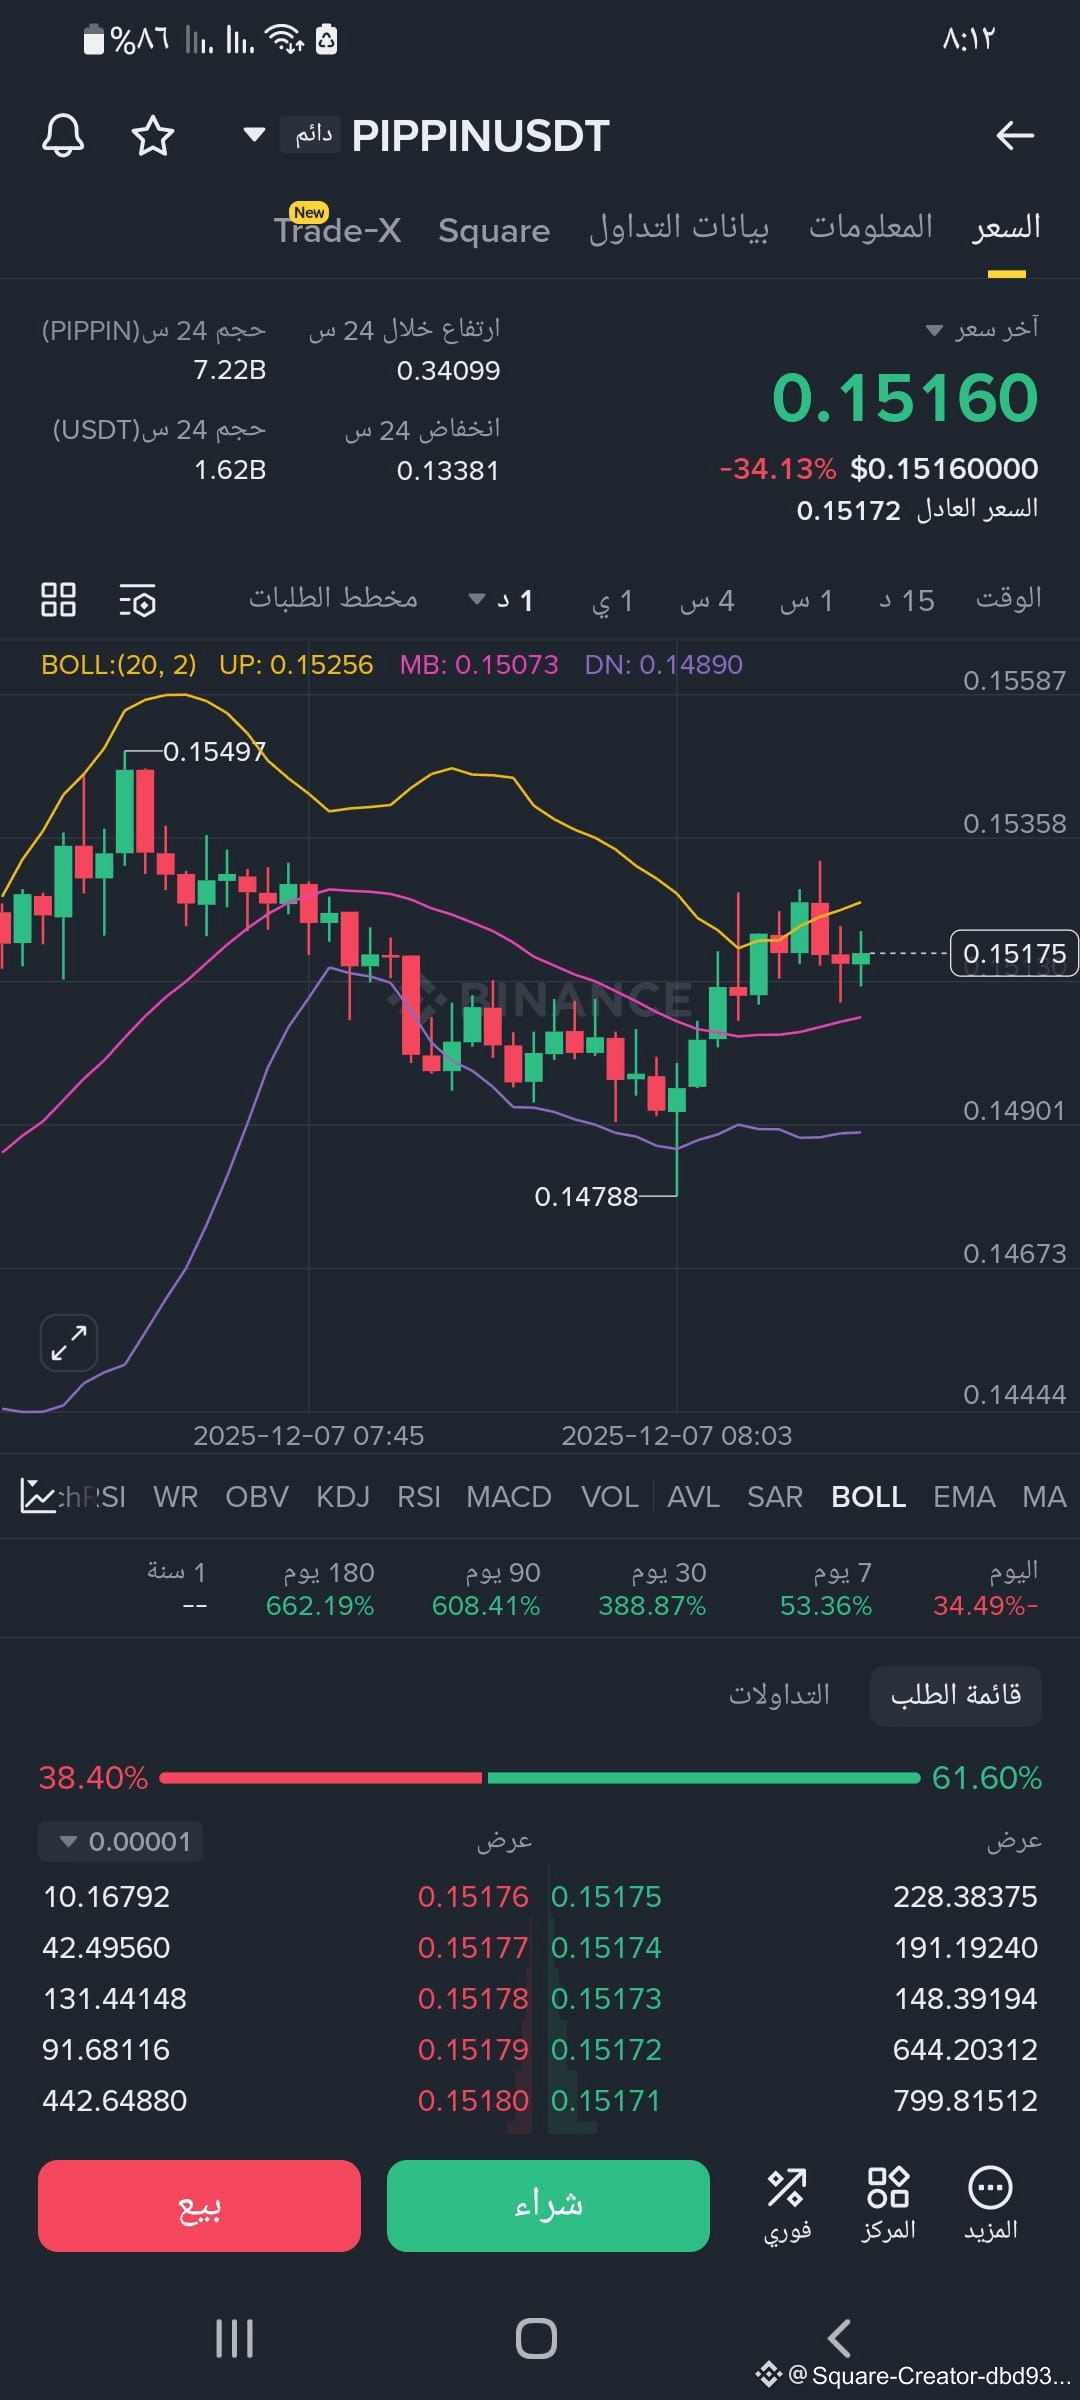Add PIPPINUSDT to favorites with the star
Image resolution: width=1080 pixels, height=2400 pixels.
153,135
